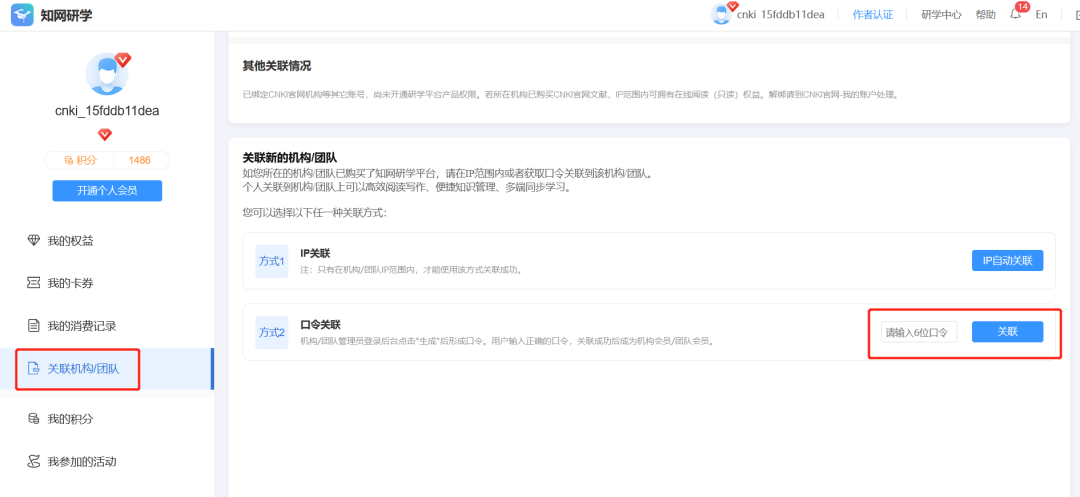This screenshot has width=1080, height=497.
Task: Click the red VIP badge below username
Action: [105, 135]
